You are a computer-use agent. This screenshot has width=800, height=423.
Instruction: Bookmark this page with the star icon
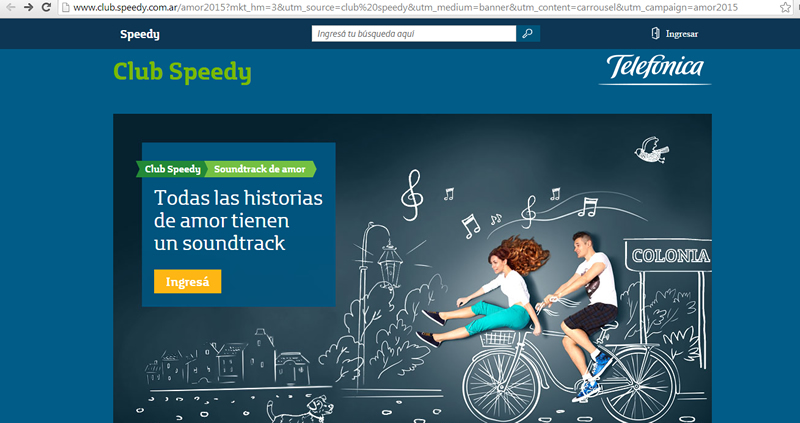tap(785, 7)
